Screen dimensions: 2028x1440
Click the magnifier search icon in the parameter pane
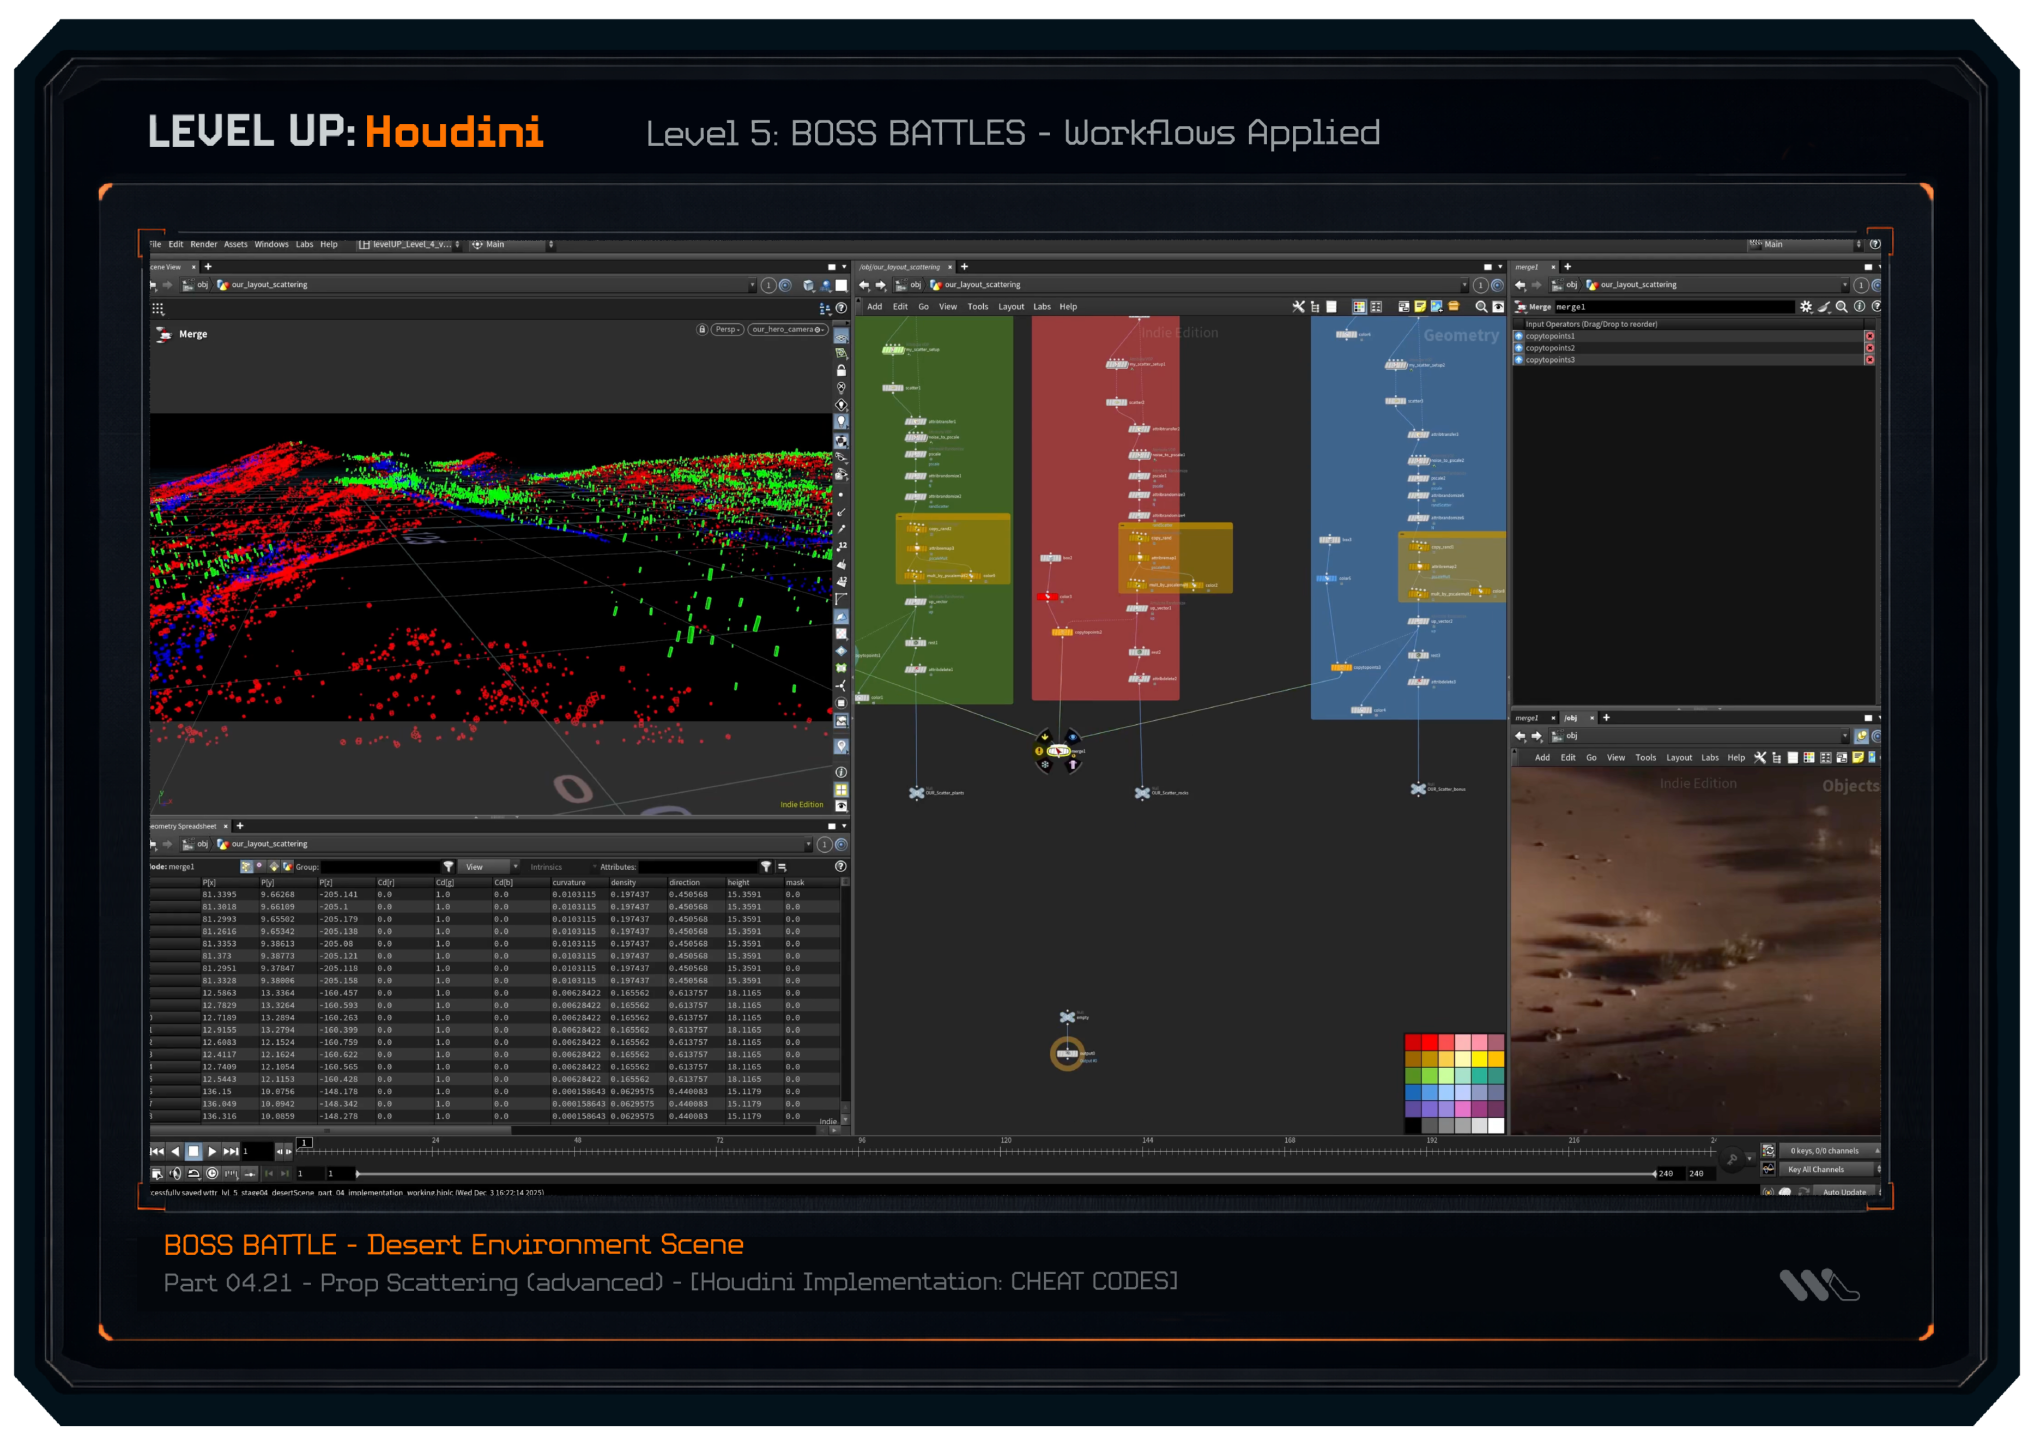pyautogui.click(x=1841, y=307)
